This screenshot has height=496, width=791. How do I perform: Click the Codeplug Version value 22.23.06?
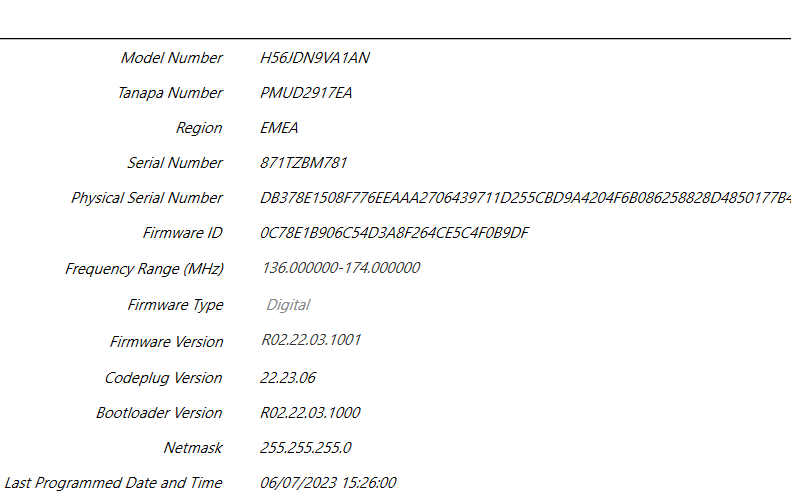pyautogui.click(x=288, y=378)
